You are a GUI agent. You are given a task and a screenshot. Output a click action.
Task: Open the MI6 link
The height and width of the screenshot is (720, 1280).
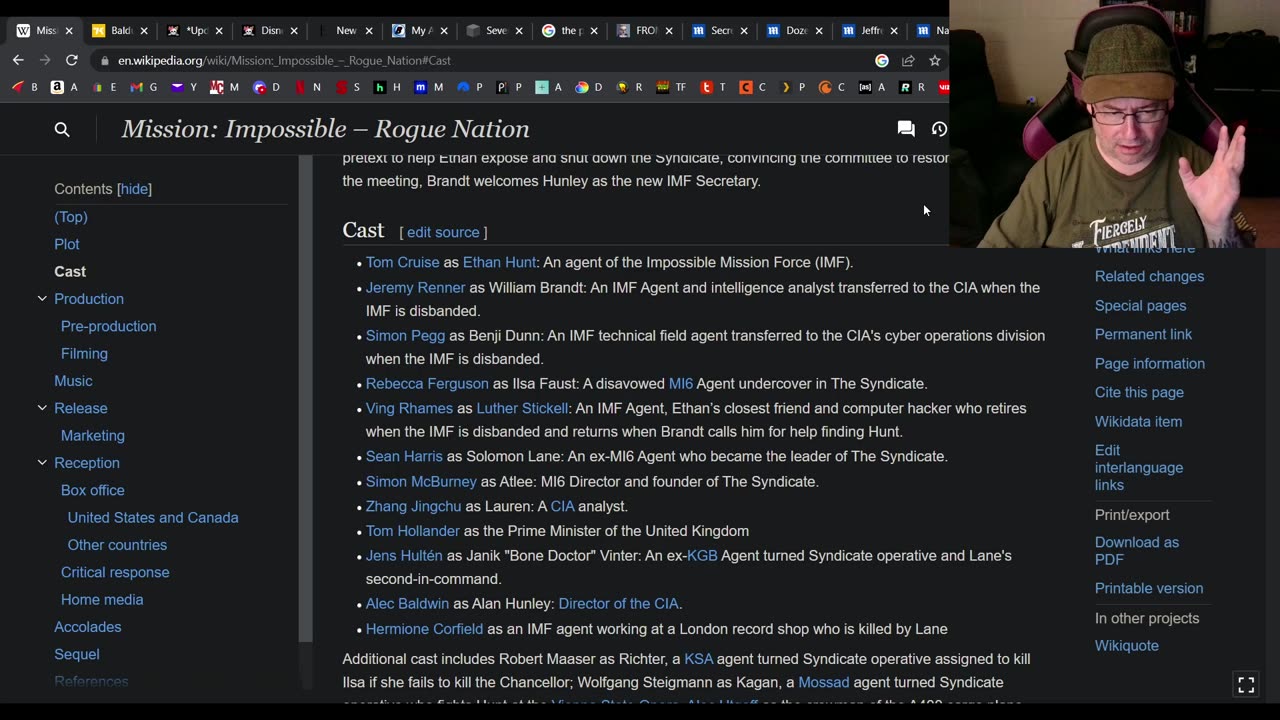click(x=680, y=384)
